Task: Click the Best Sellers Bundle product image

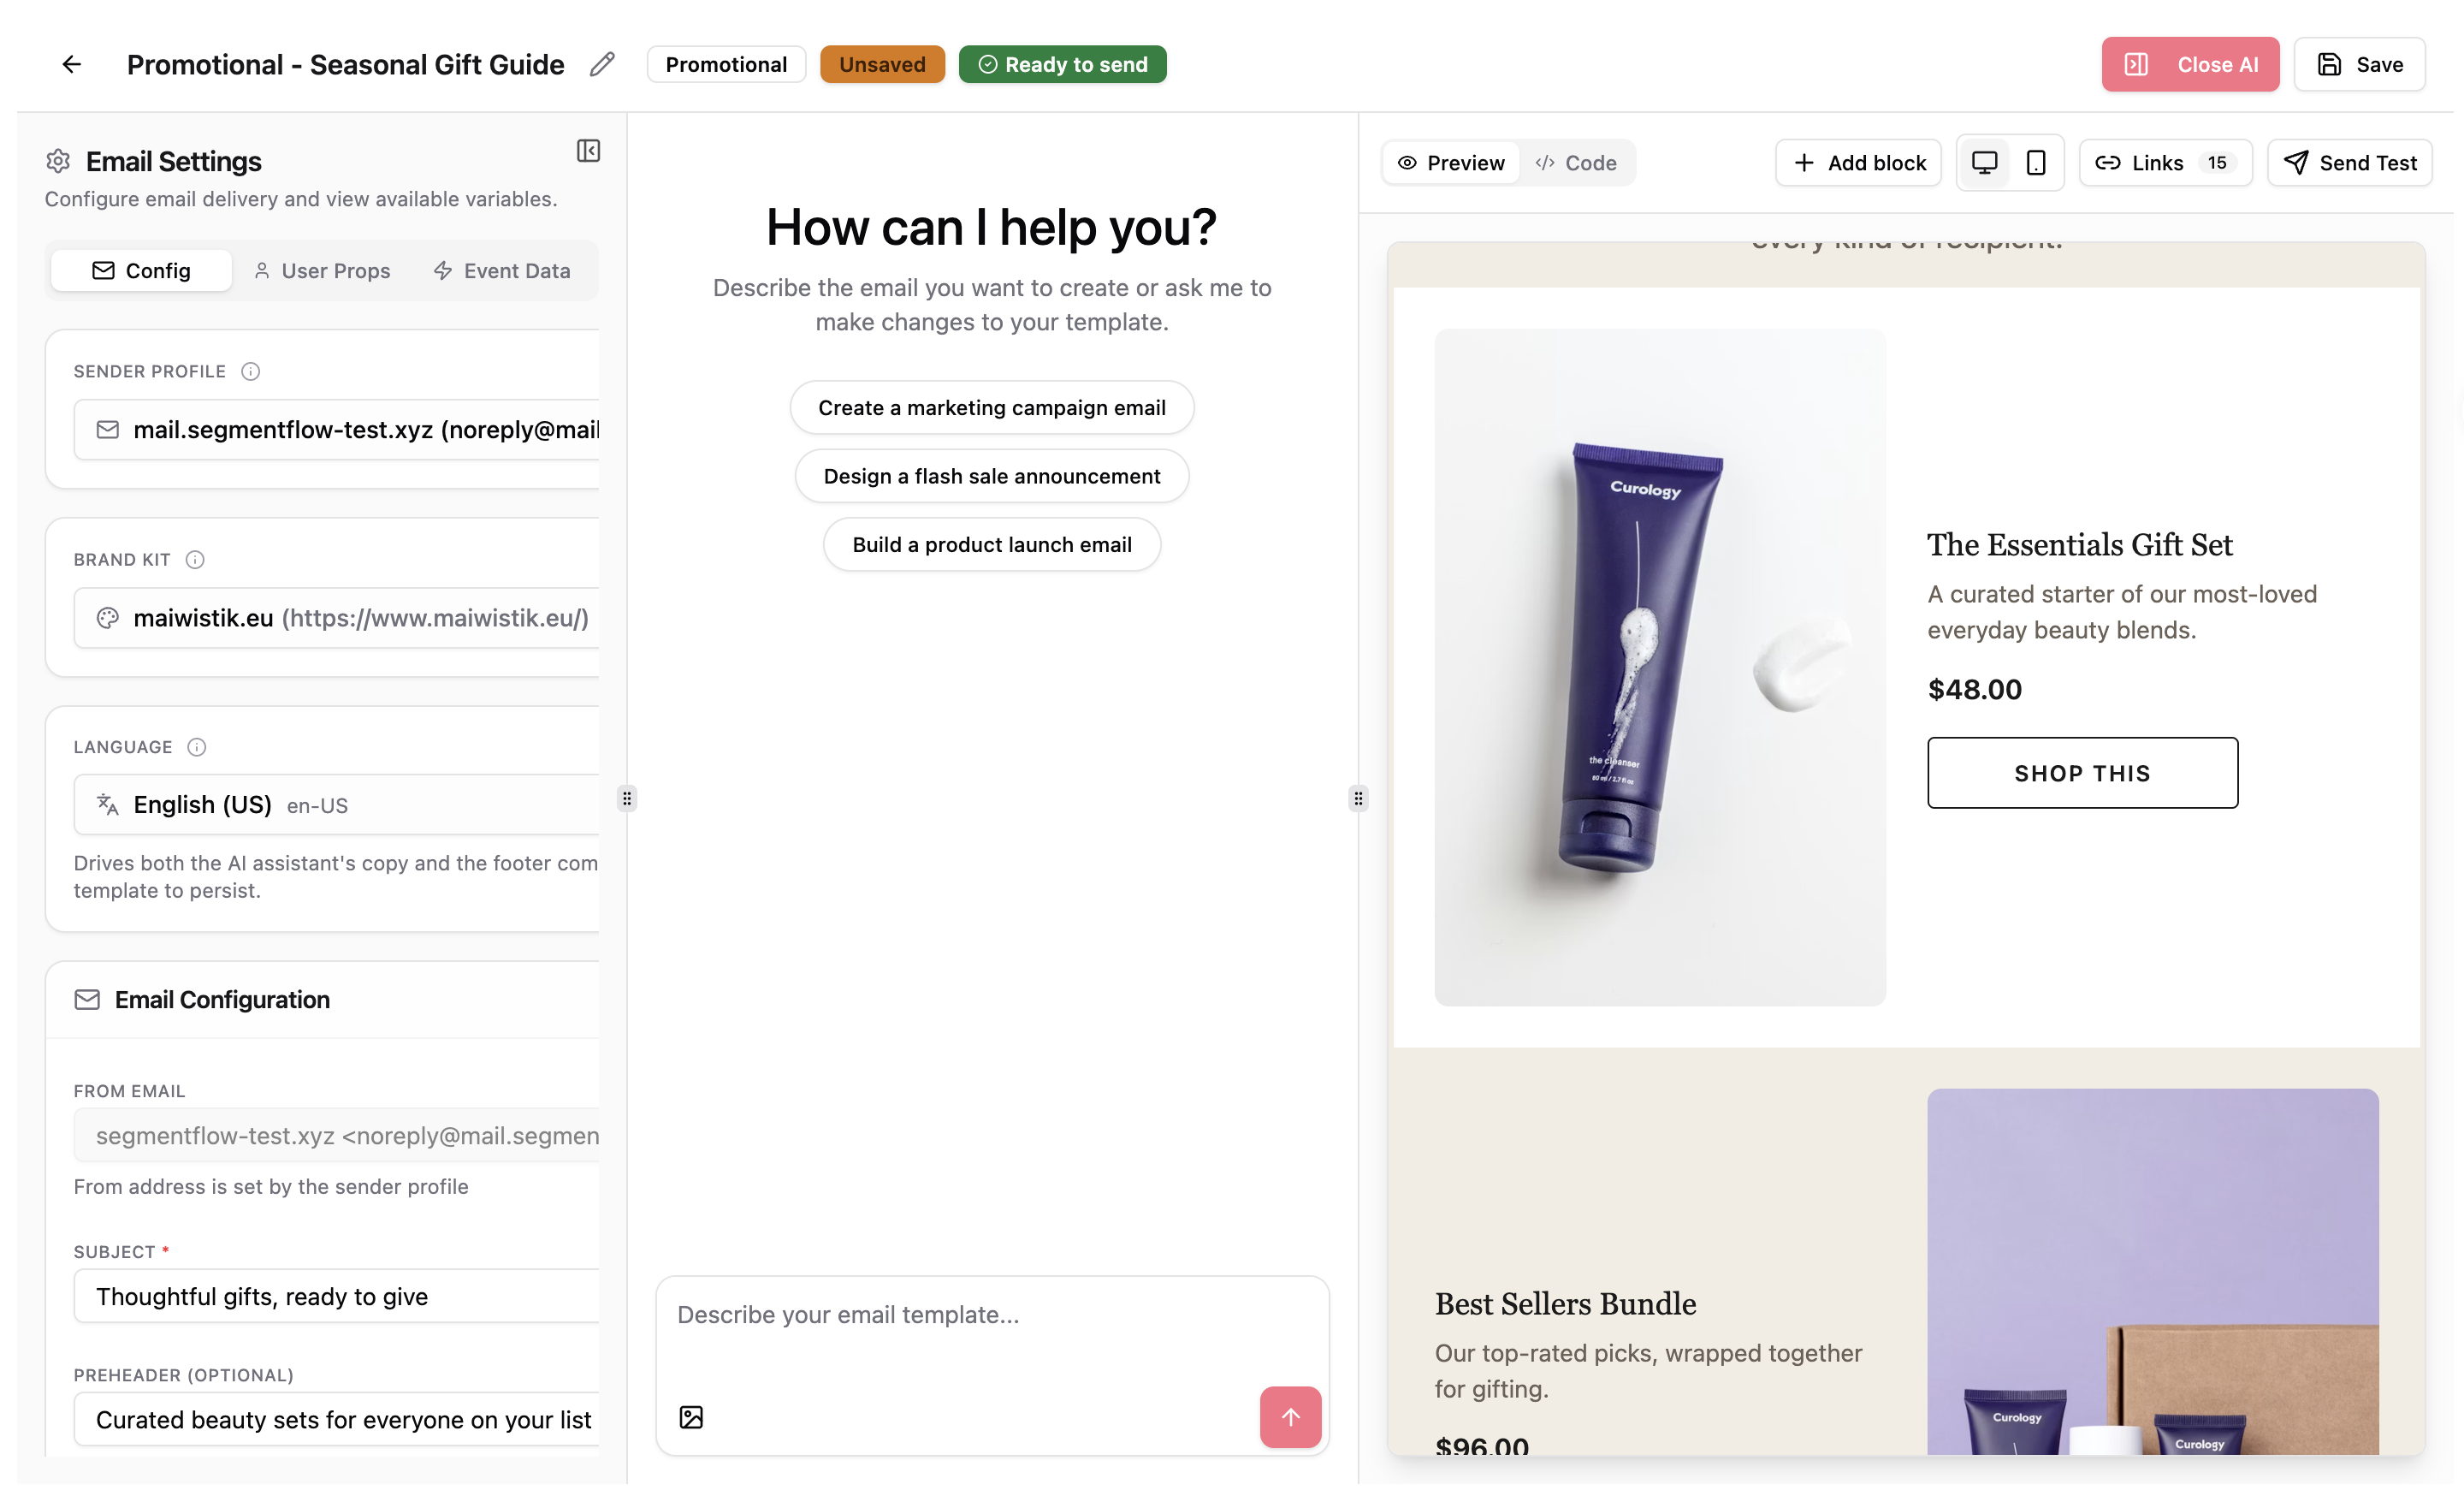Action: [2153, 1272]
